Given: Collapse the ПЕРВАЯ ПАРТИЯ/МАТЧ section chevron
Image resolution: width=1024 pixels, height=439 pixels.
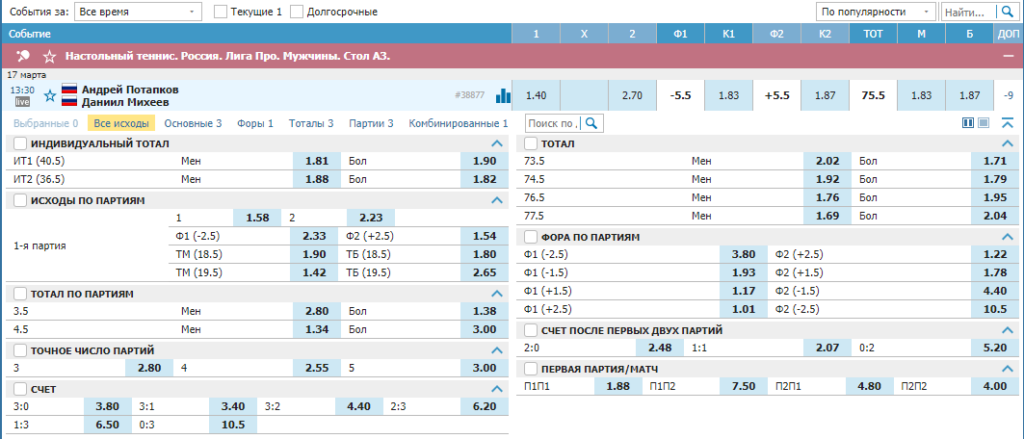Looking at the screenshot, I should click(1008, 369).
